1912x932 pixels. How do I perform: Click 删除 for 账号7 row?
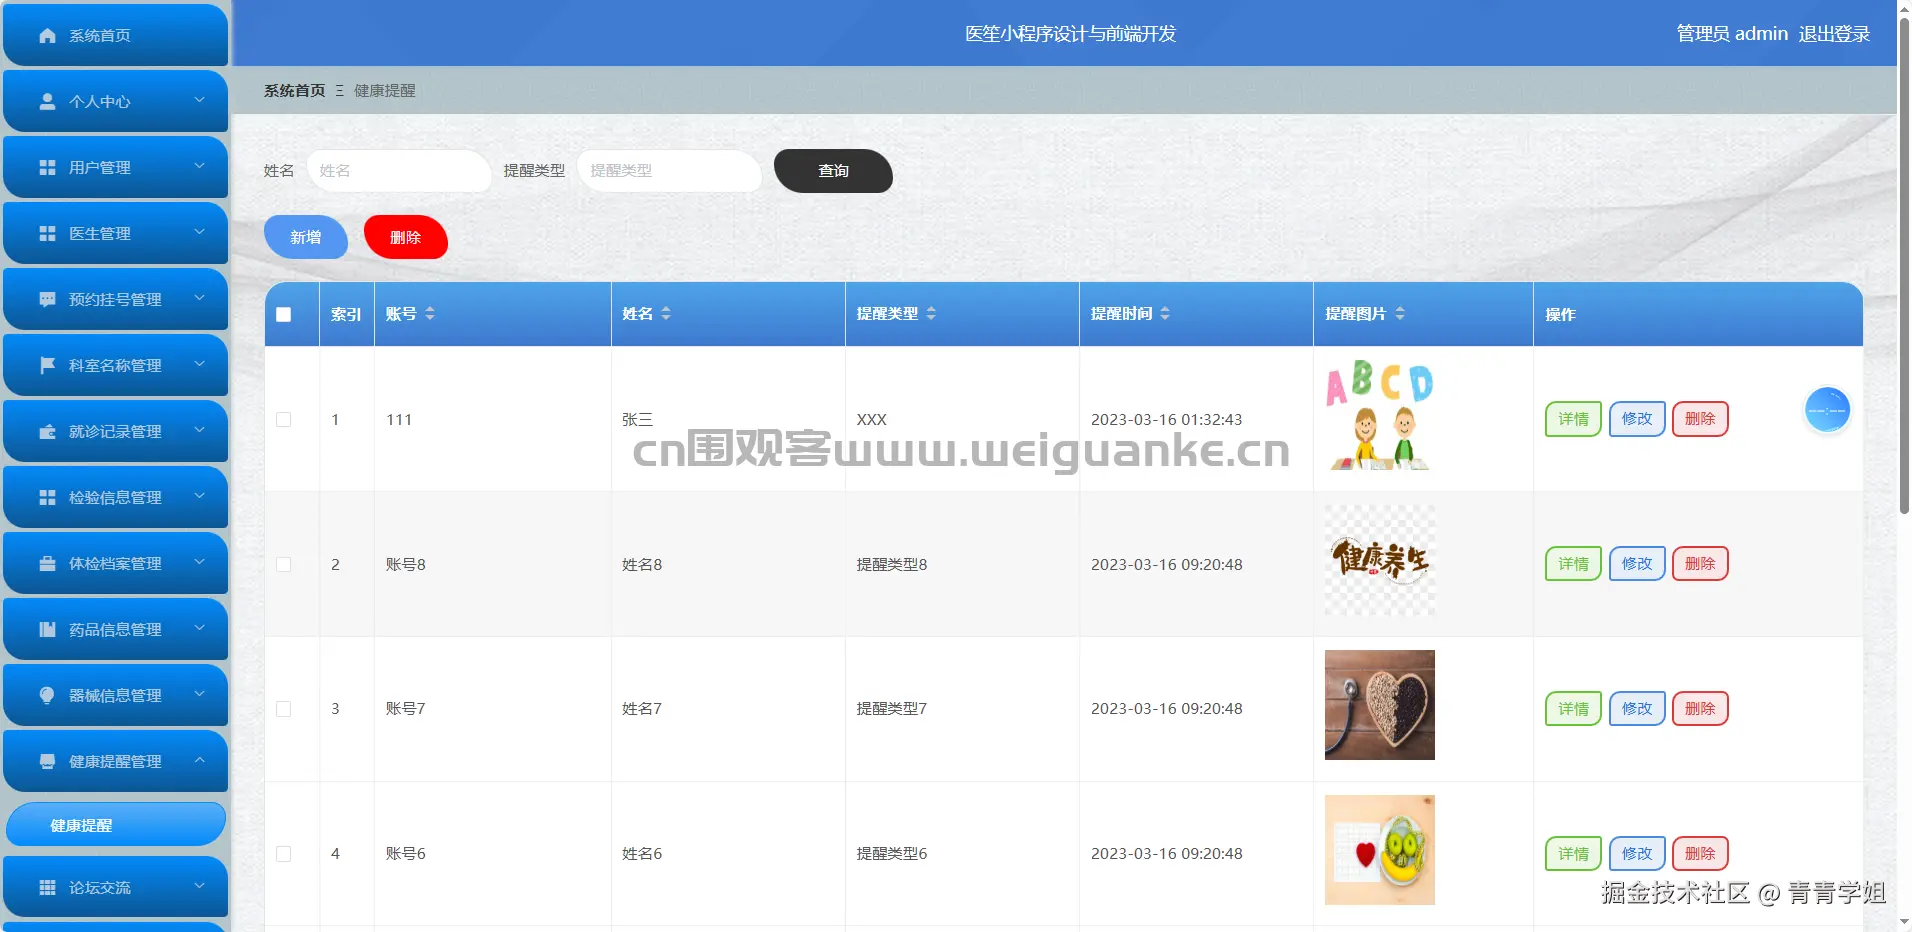point(1700,709)
